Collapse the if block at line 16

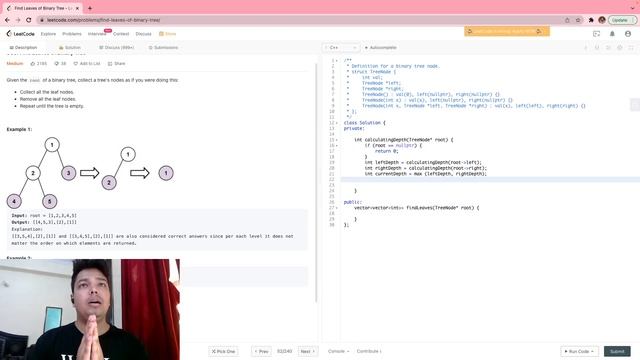337,146
